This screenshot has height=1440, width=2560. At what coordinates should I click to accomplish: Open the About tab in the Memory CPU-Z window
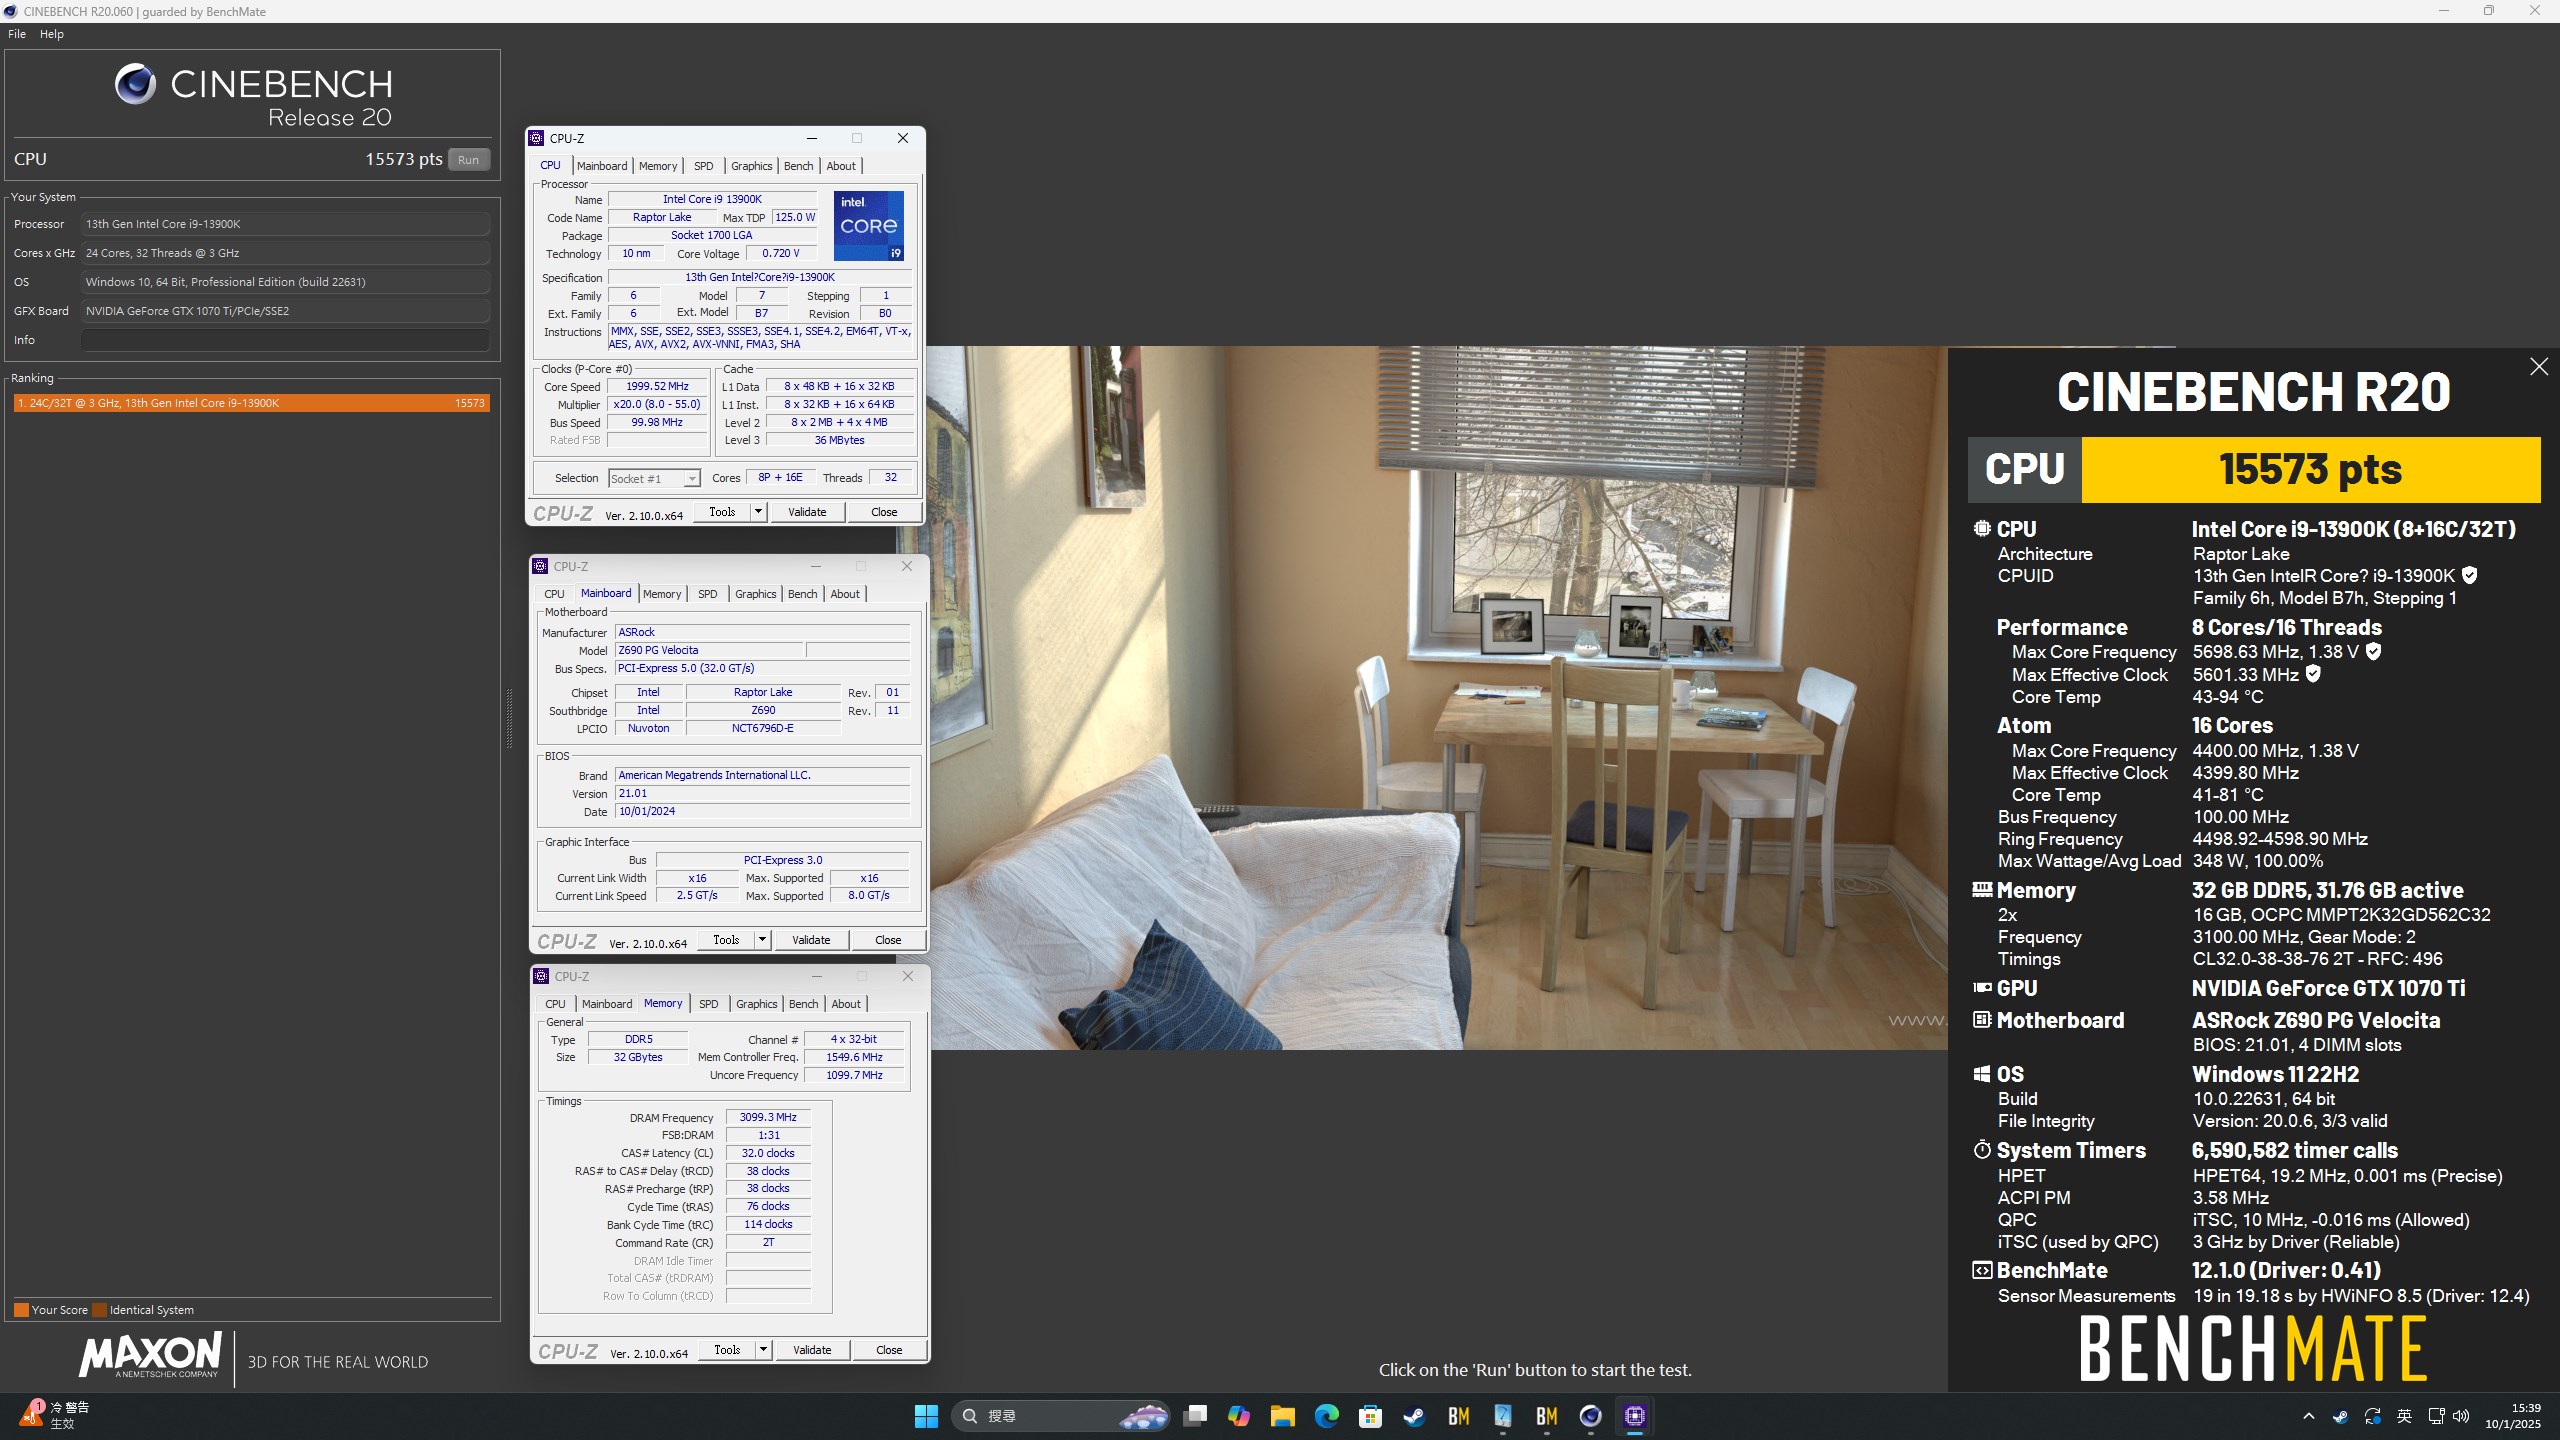(846, 1004)
